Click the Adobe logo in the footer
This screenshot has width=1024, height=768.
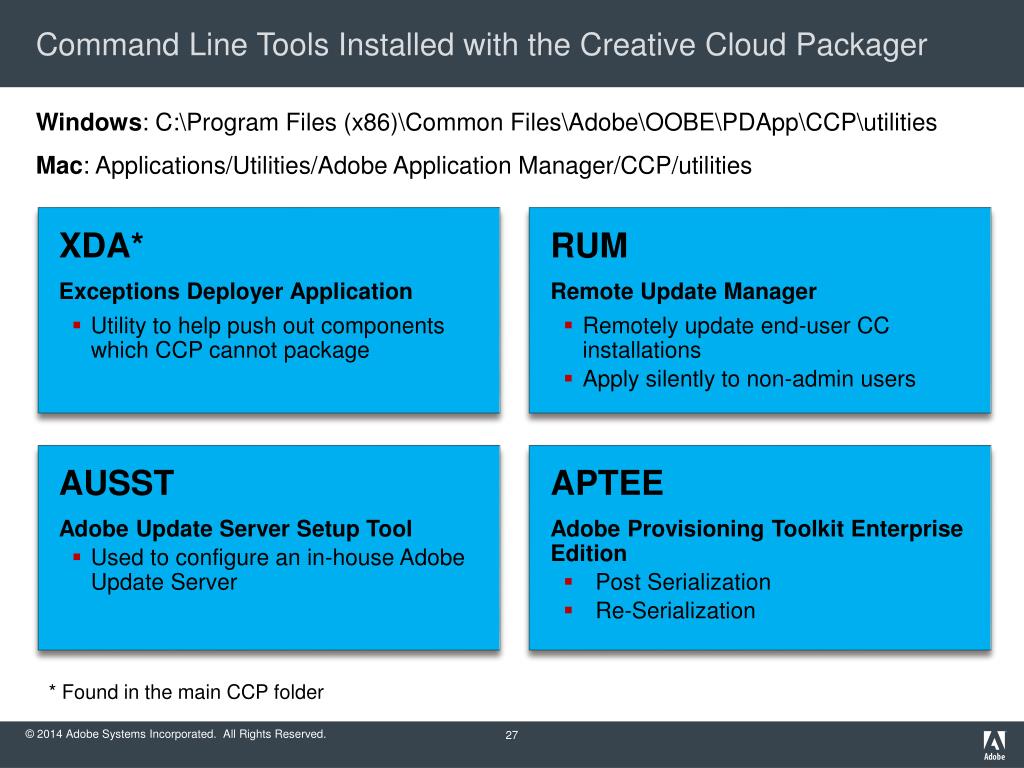click(995, 745)
